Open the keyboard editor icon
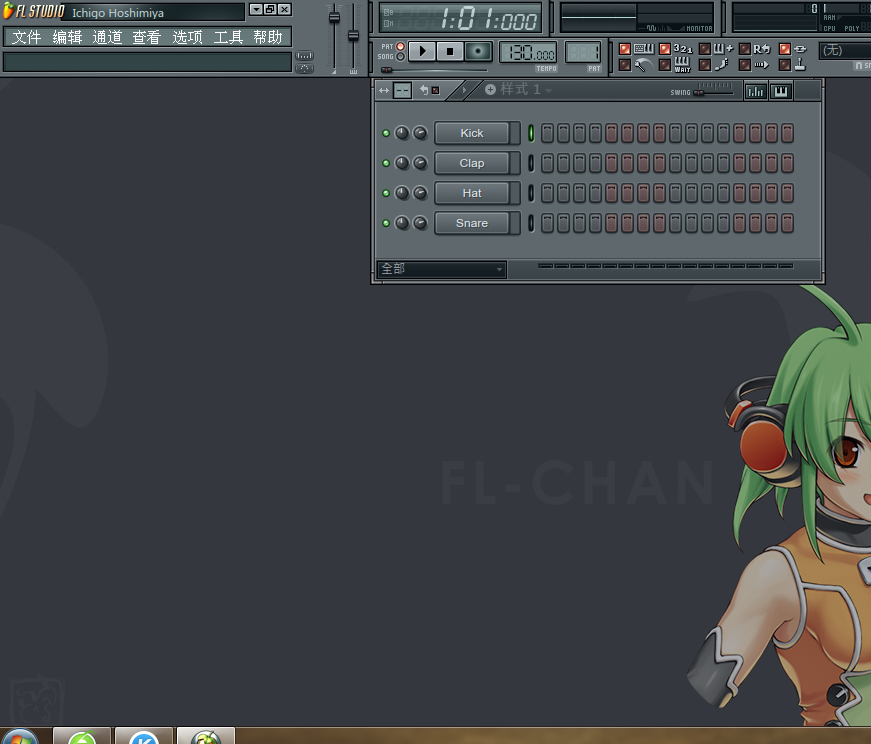The height and width of the screenshot is (744, 871). (x=780, y=92)
